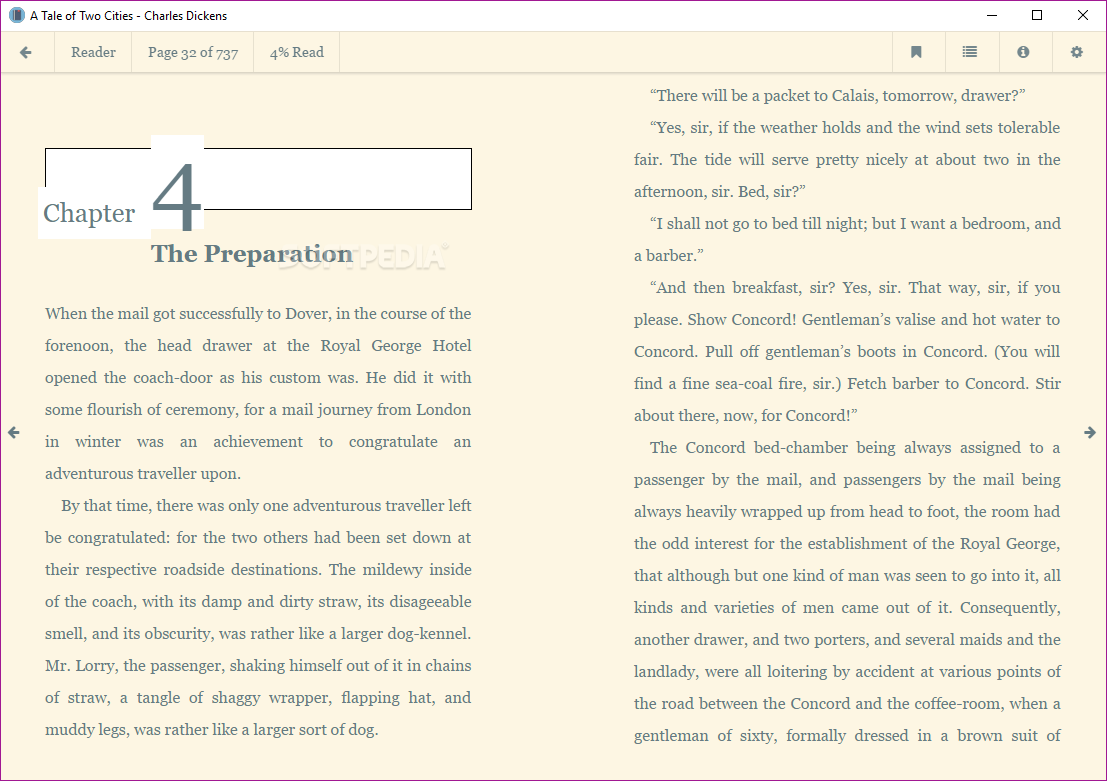Click the line starting 'When the mail got successfully'

coord(258,314)
